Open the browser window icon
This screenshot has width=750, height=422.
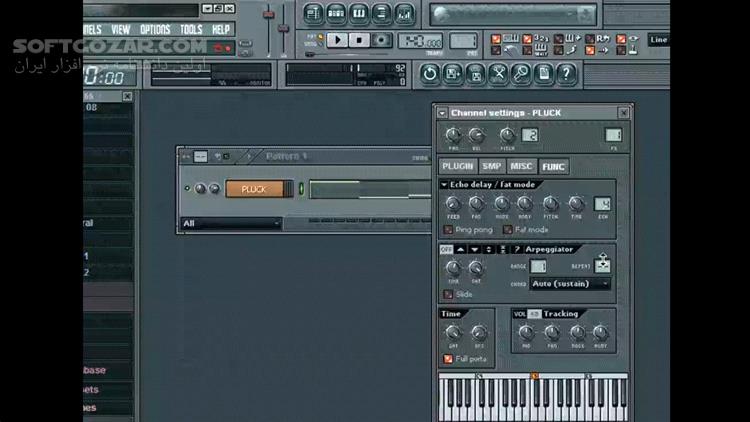(381, 13)
